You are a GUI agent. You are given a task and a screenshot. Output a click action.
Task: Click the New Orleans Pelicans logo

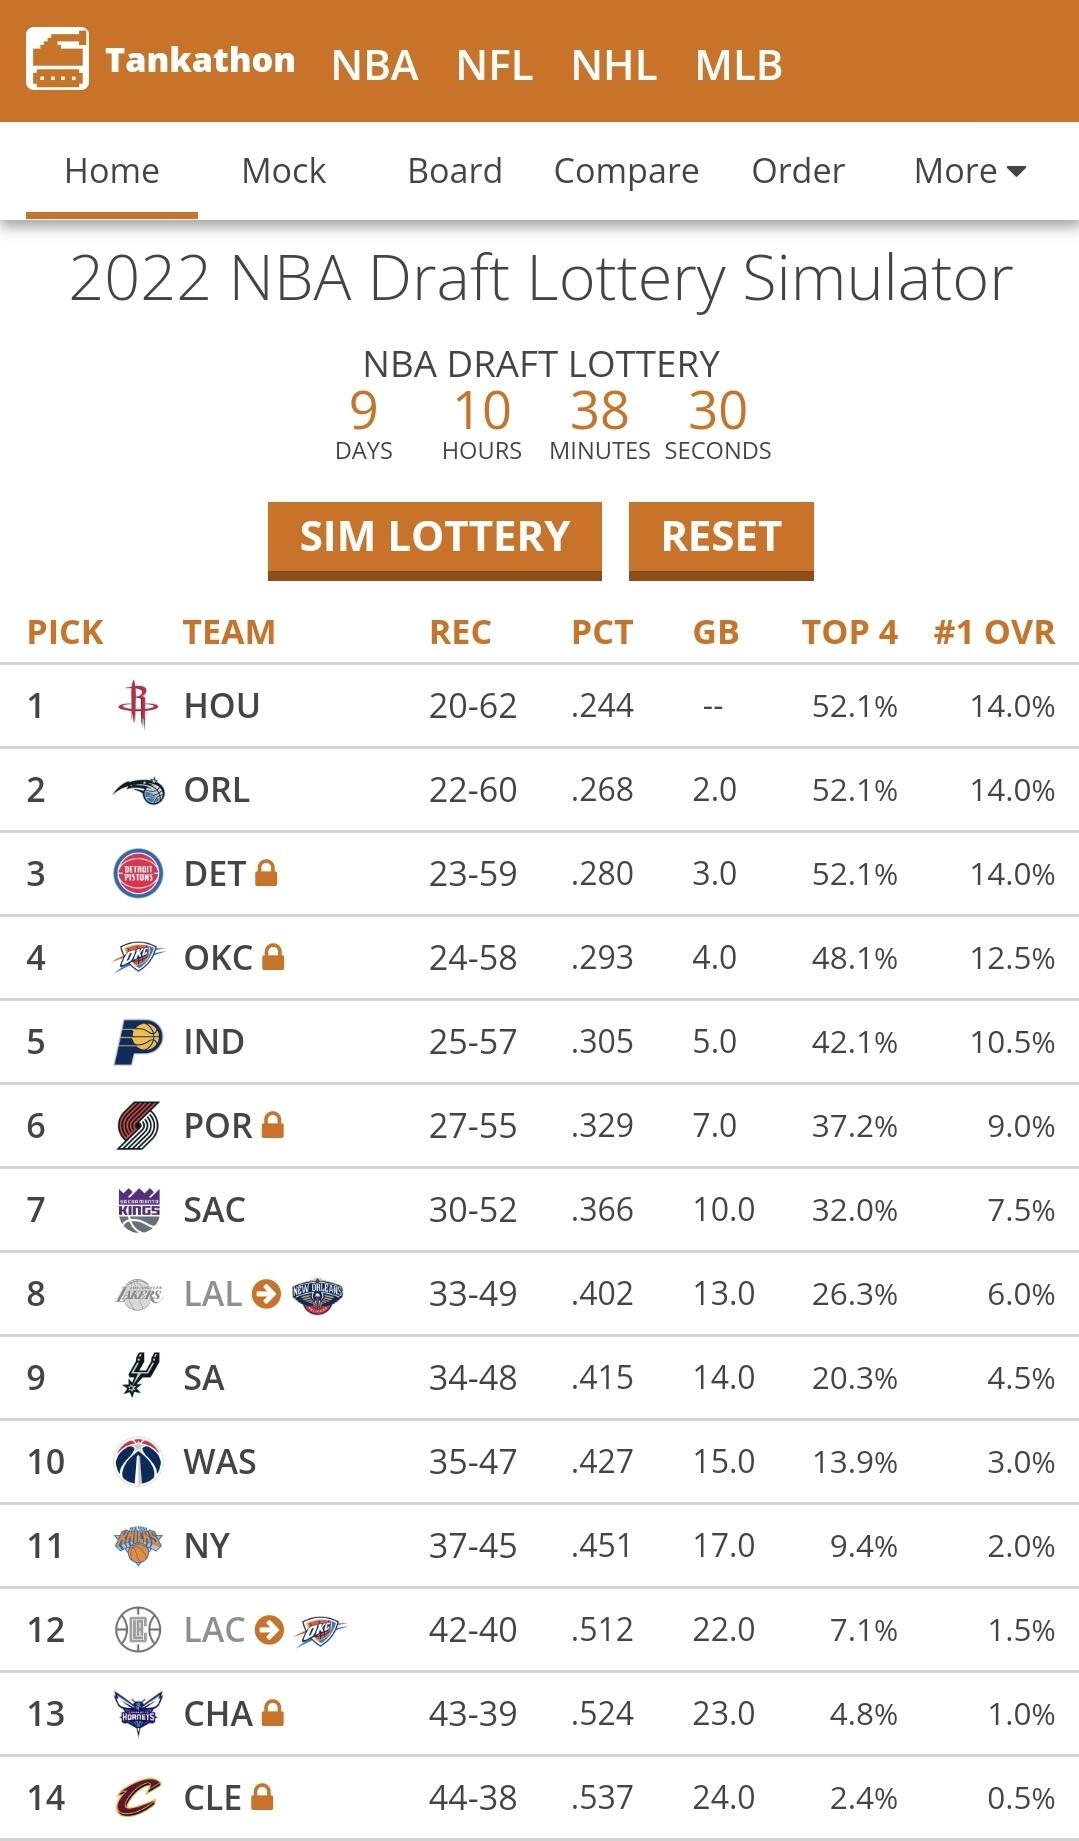click(317, 1294)
